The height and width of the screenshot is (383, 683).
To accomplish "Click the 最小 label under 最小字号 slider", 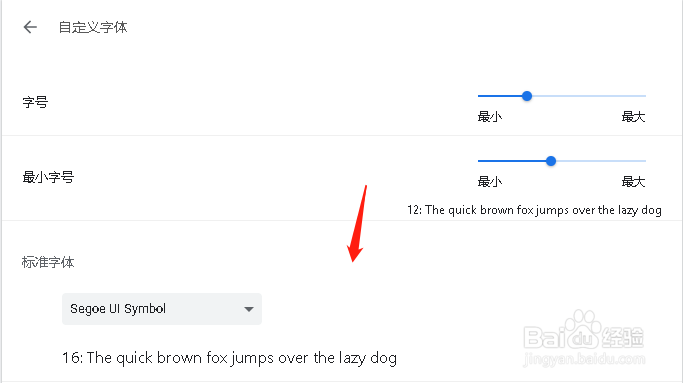I will pyautogui.click(x=490, y=182).
